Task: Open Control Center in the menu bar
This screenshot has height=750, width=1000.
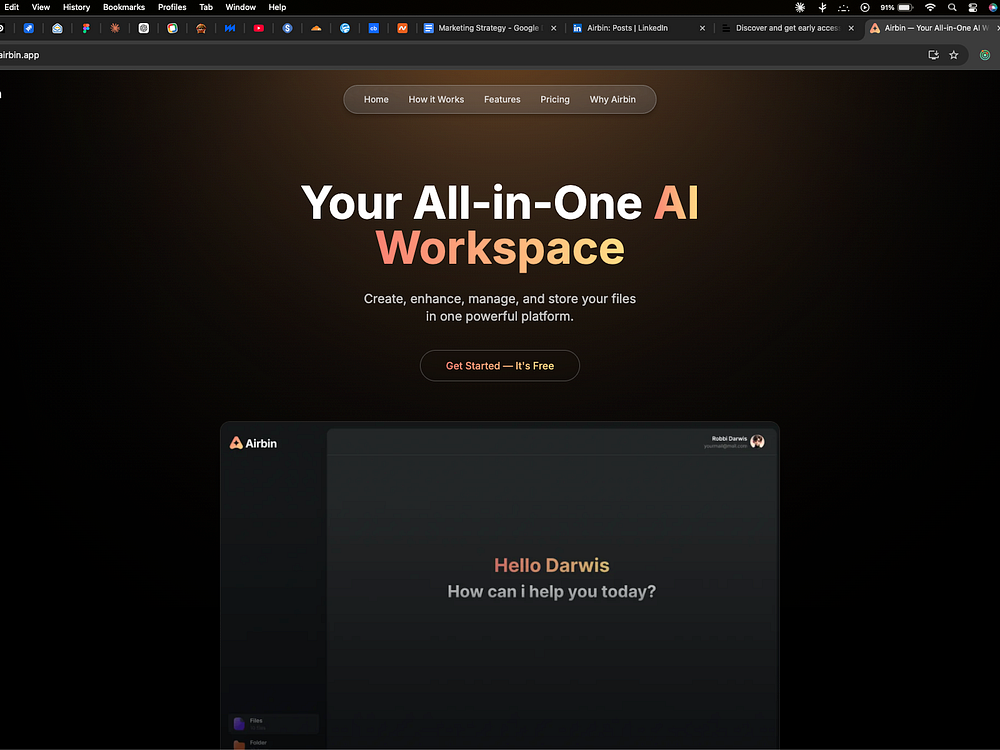Action: pyautogui.click(x=973, y=8)
